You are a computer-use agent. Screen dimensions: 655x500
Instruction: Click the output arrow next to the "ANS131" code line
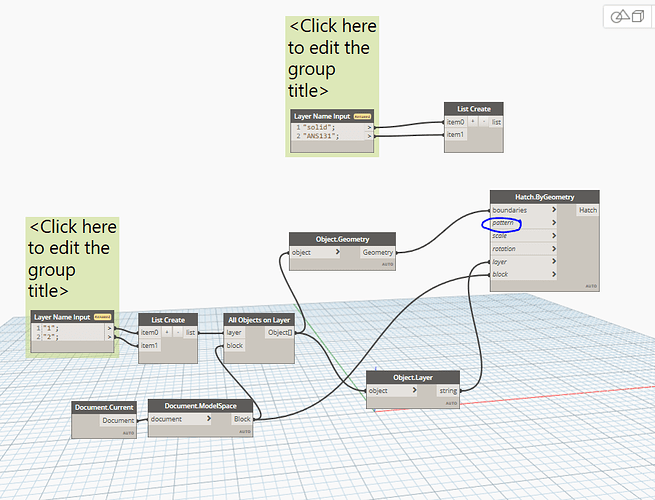369,136
